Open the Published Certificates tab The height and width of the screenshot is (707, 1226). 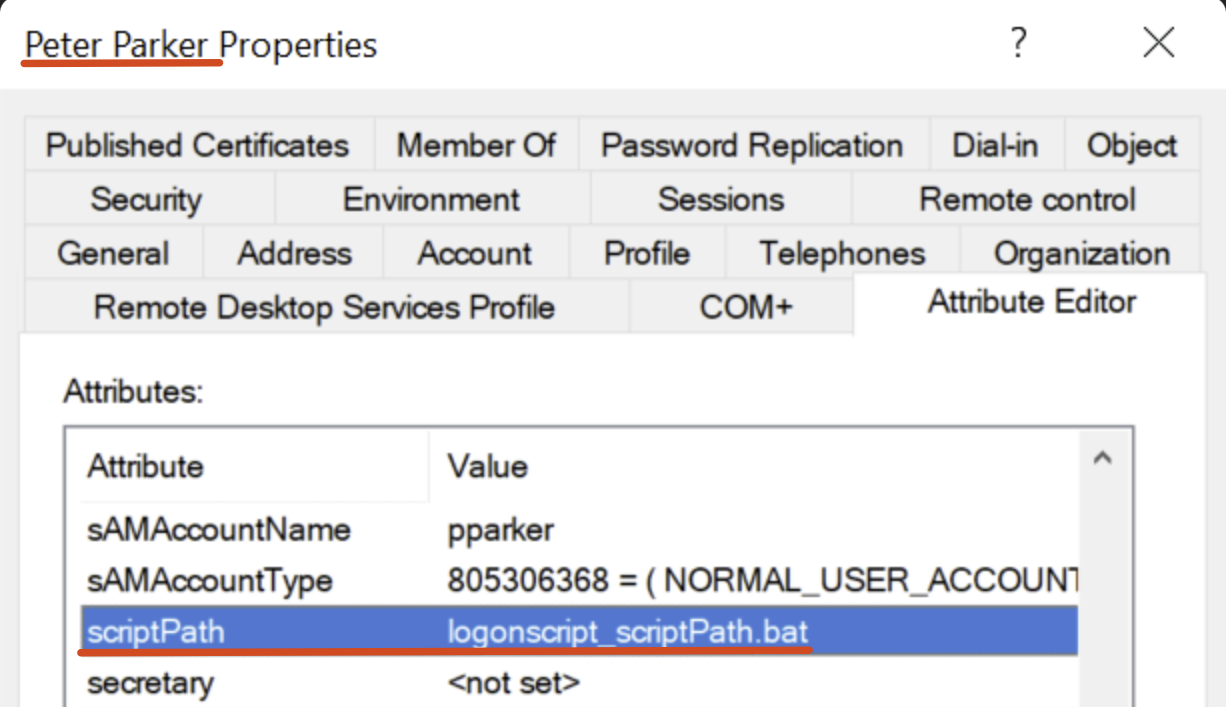tap(197, 146)
